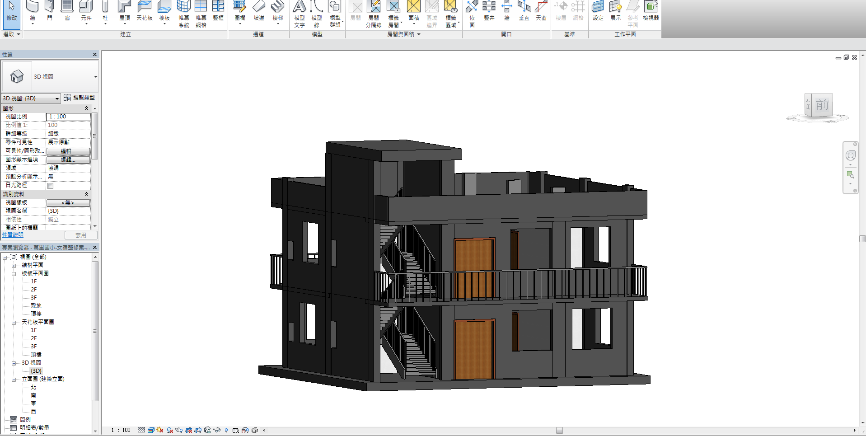Select the Door tool
This screenshot has width=866, height=436.
point(50,11)
